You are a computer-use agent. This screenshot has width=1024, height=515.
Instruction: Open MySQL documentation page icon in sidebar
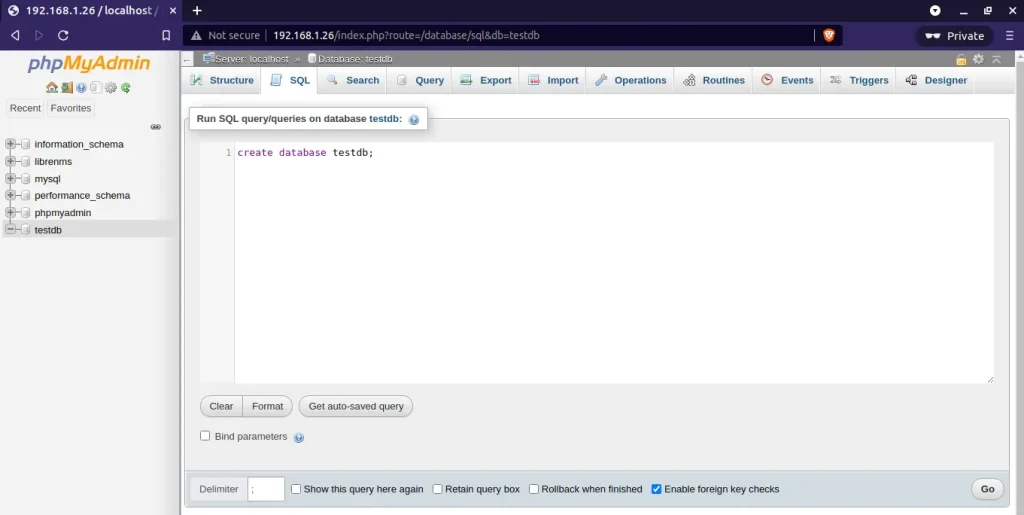point(95,87)
